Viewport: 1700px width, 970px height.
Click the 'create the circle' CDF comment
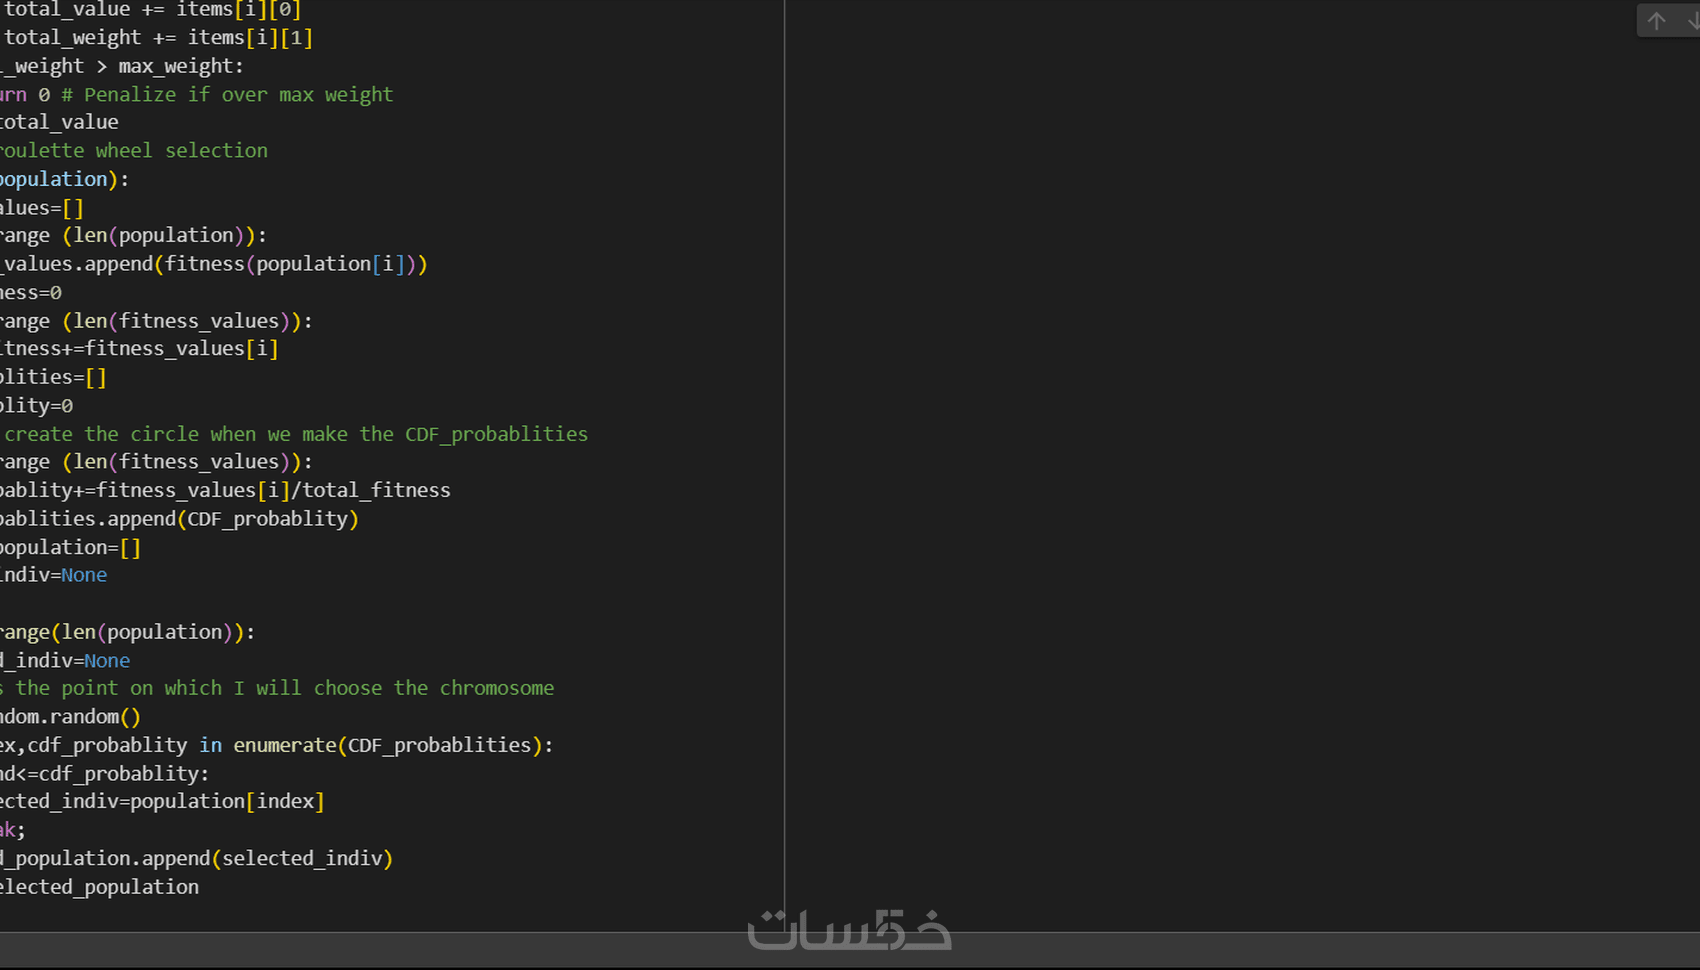coord(295,433)
